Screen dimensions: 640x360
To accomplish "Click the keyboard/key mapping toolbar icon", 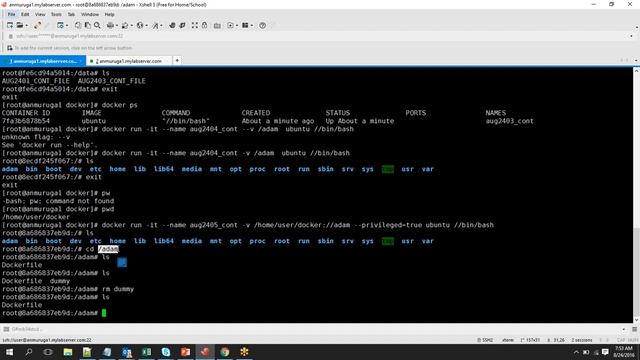I will [217, 25].
